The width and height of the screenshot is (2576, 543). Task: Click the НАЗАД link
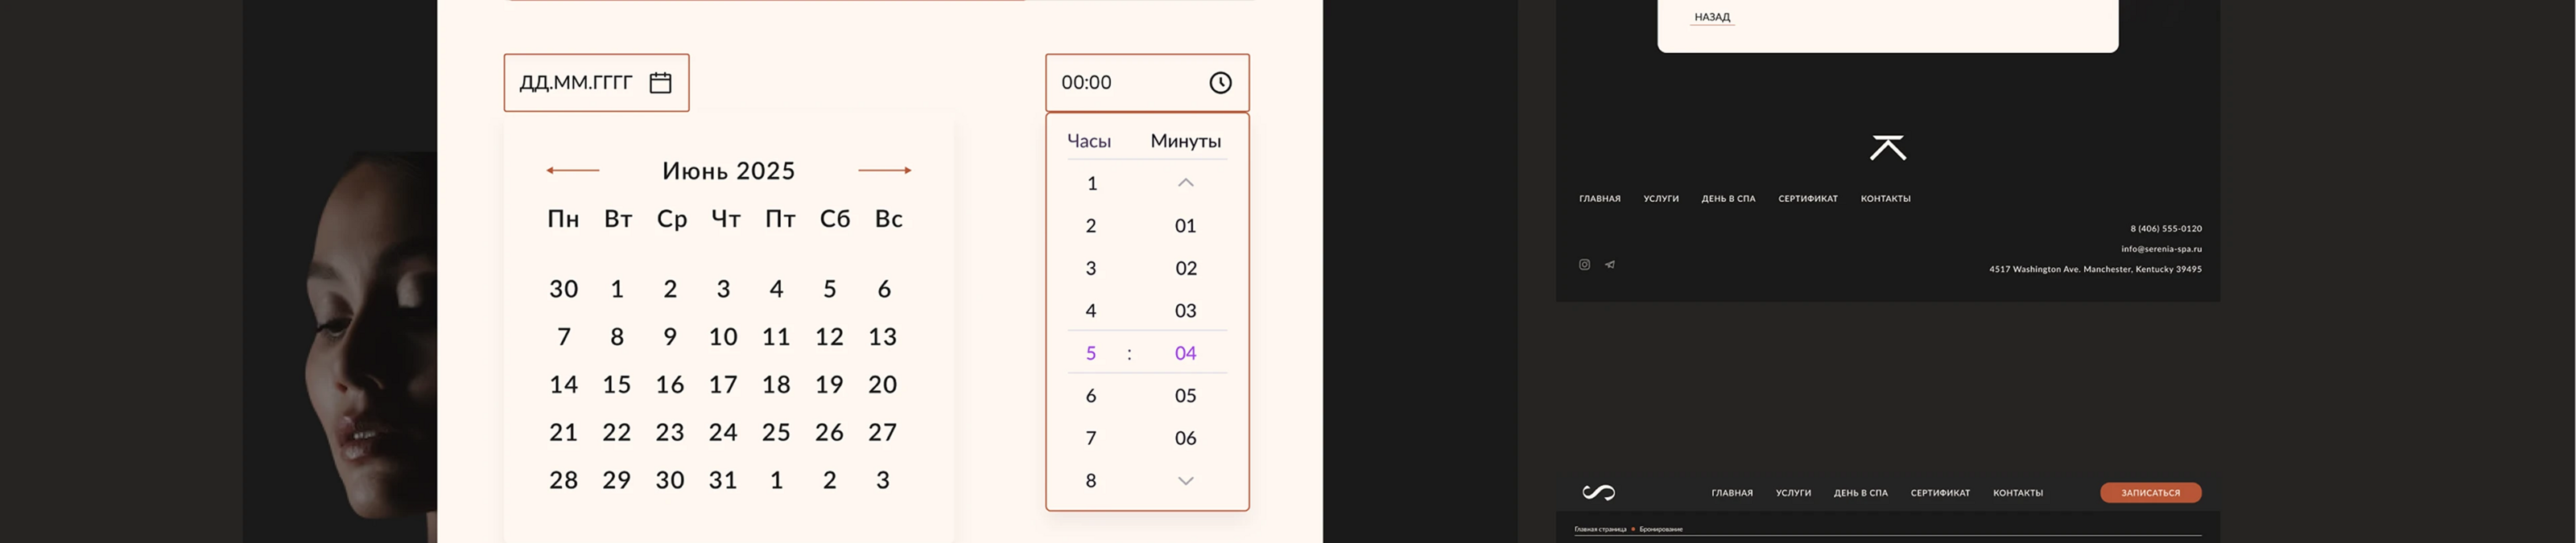[1712, 17]
